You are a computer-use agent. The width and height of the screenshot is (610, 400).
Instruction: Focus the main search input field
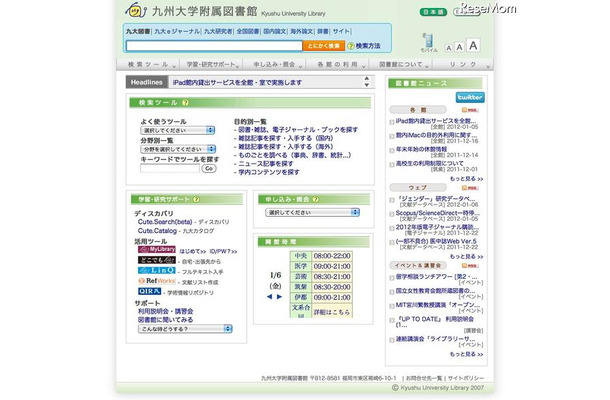tap(214, 46)
